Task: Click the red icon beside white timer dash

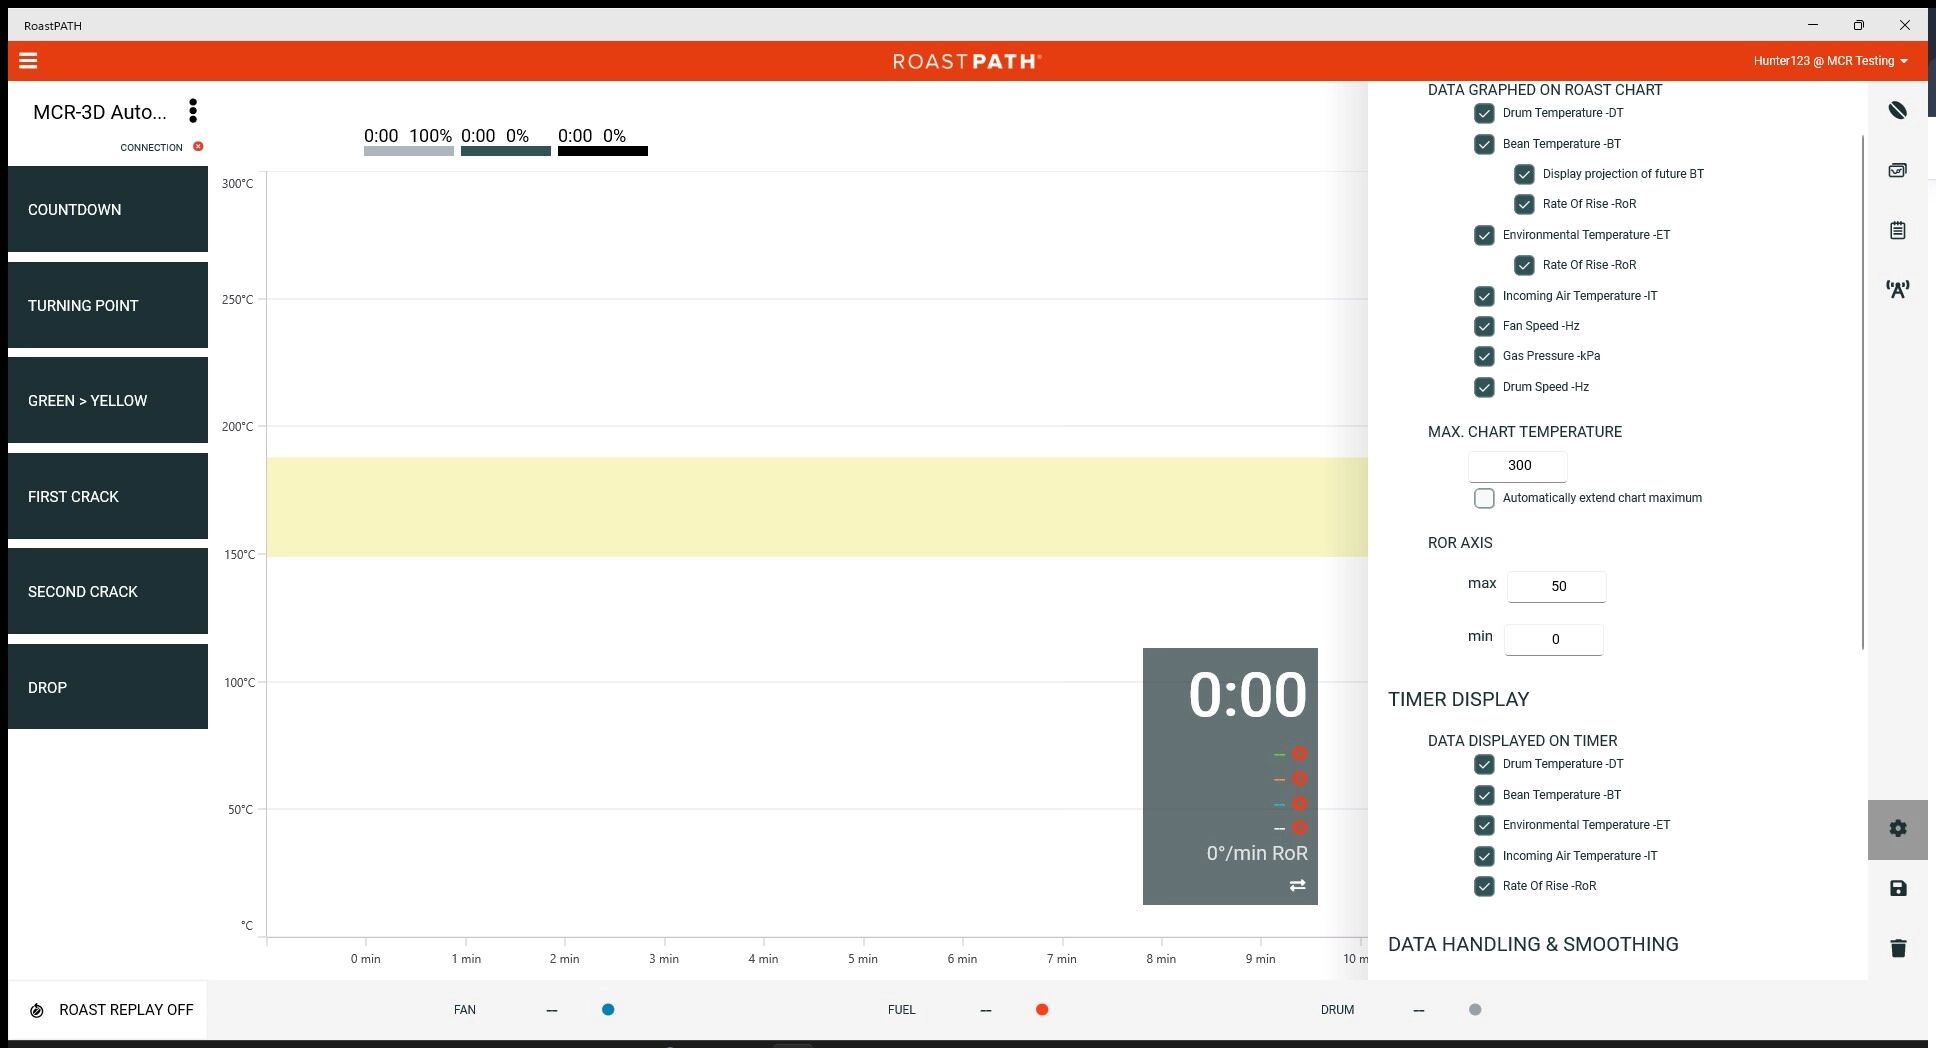Action: (x=1299, y=828)
